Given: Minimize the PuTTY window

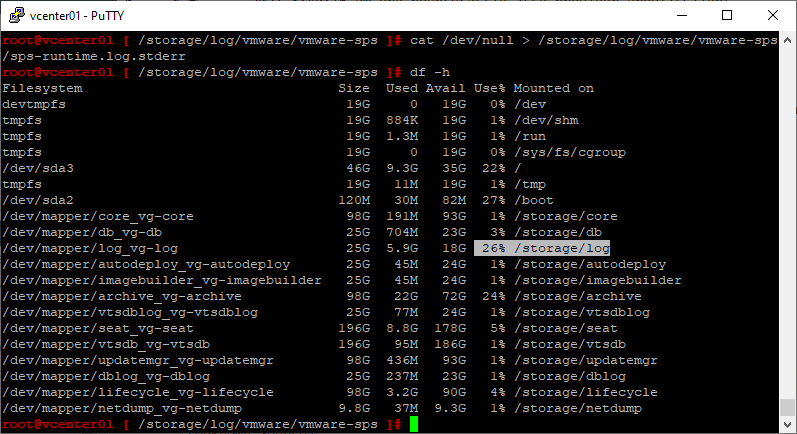Looking at the screenshot, I should point(680,15).
